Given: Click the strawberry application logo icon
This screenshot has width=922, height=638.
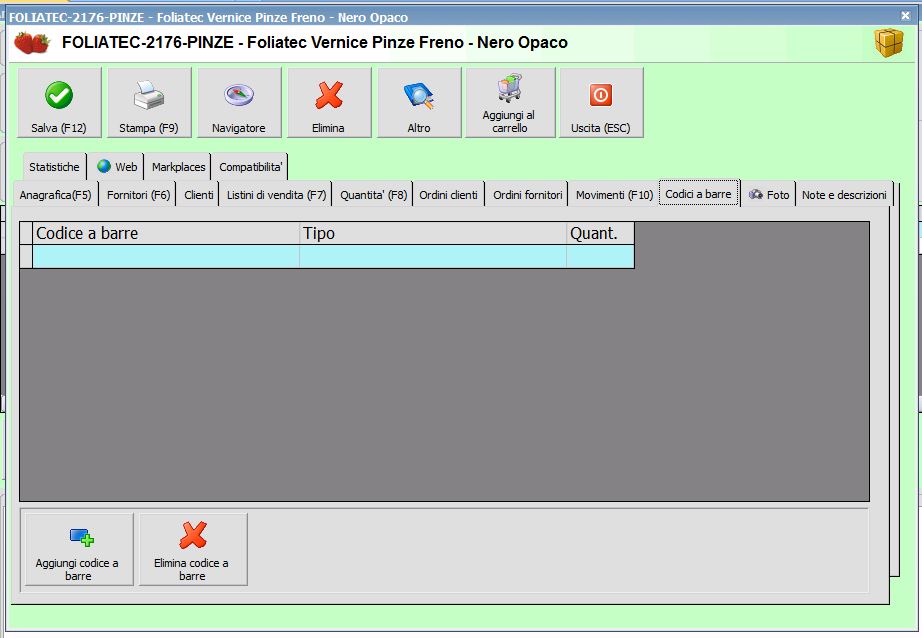Looking at the screenshot, I should pos(32,43).
